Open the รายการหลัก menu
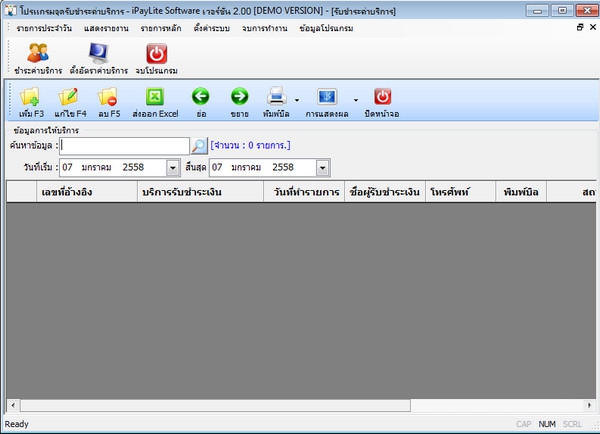600x434 pixels. tap(161, 28)
